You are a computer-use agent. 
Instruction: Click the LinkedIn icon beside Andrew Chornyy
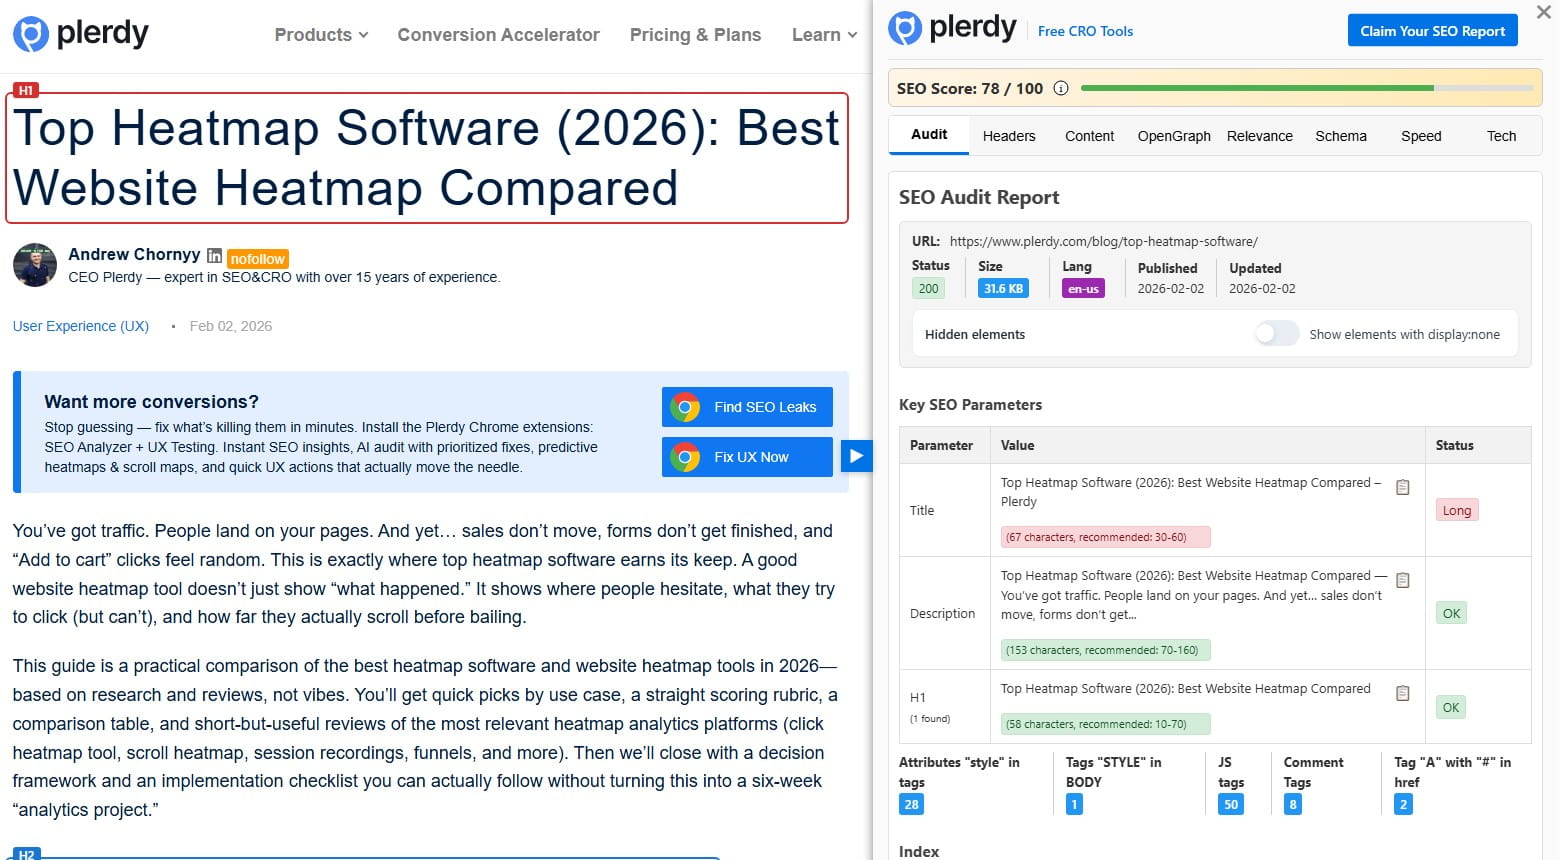pyautogui.click(x=215, y=255)
